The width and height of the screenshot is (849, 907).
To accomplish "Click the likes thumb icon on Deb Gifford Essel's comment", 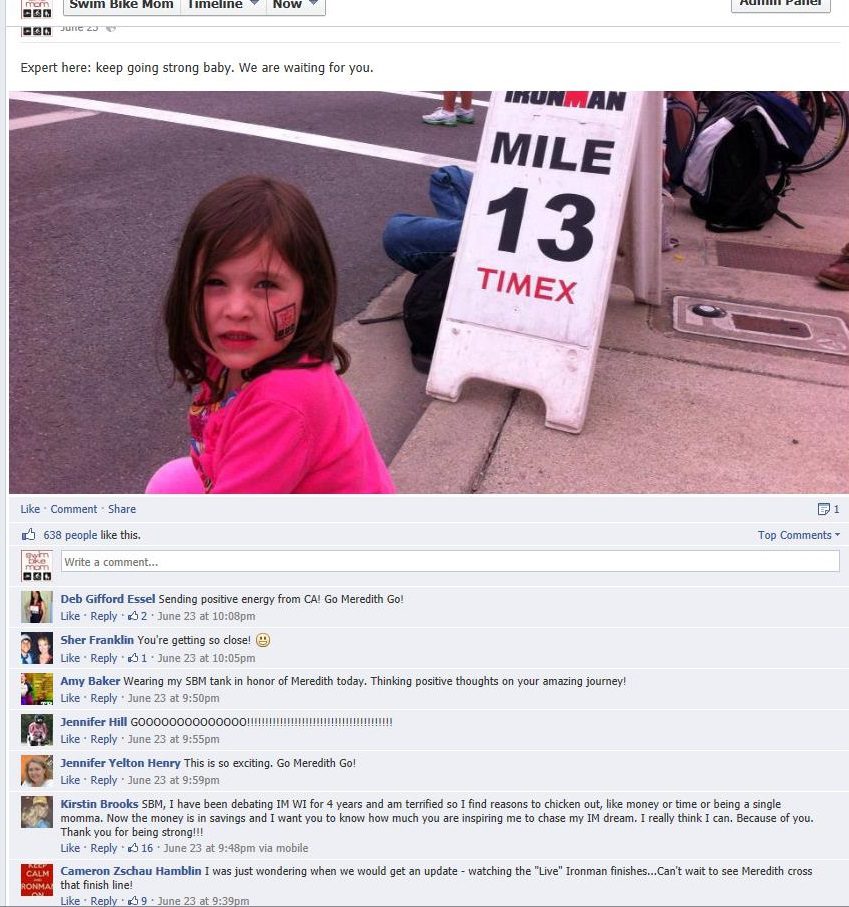I will [x=133, y=616].
